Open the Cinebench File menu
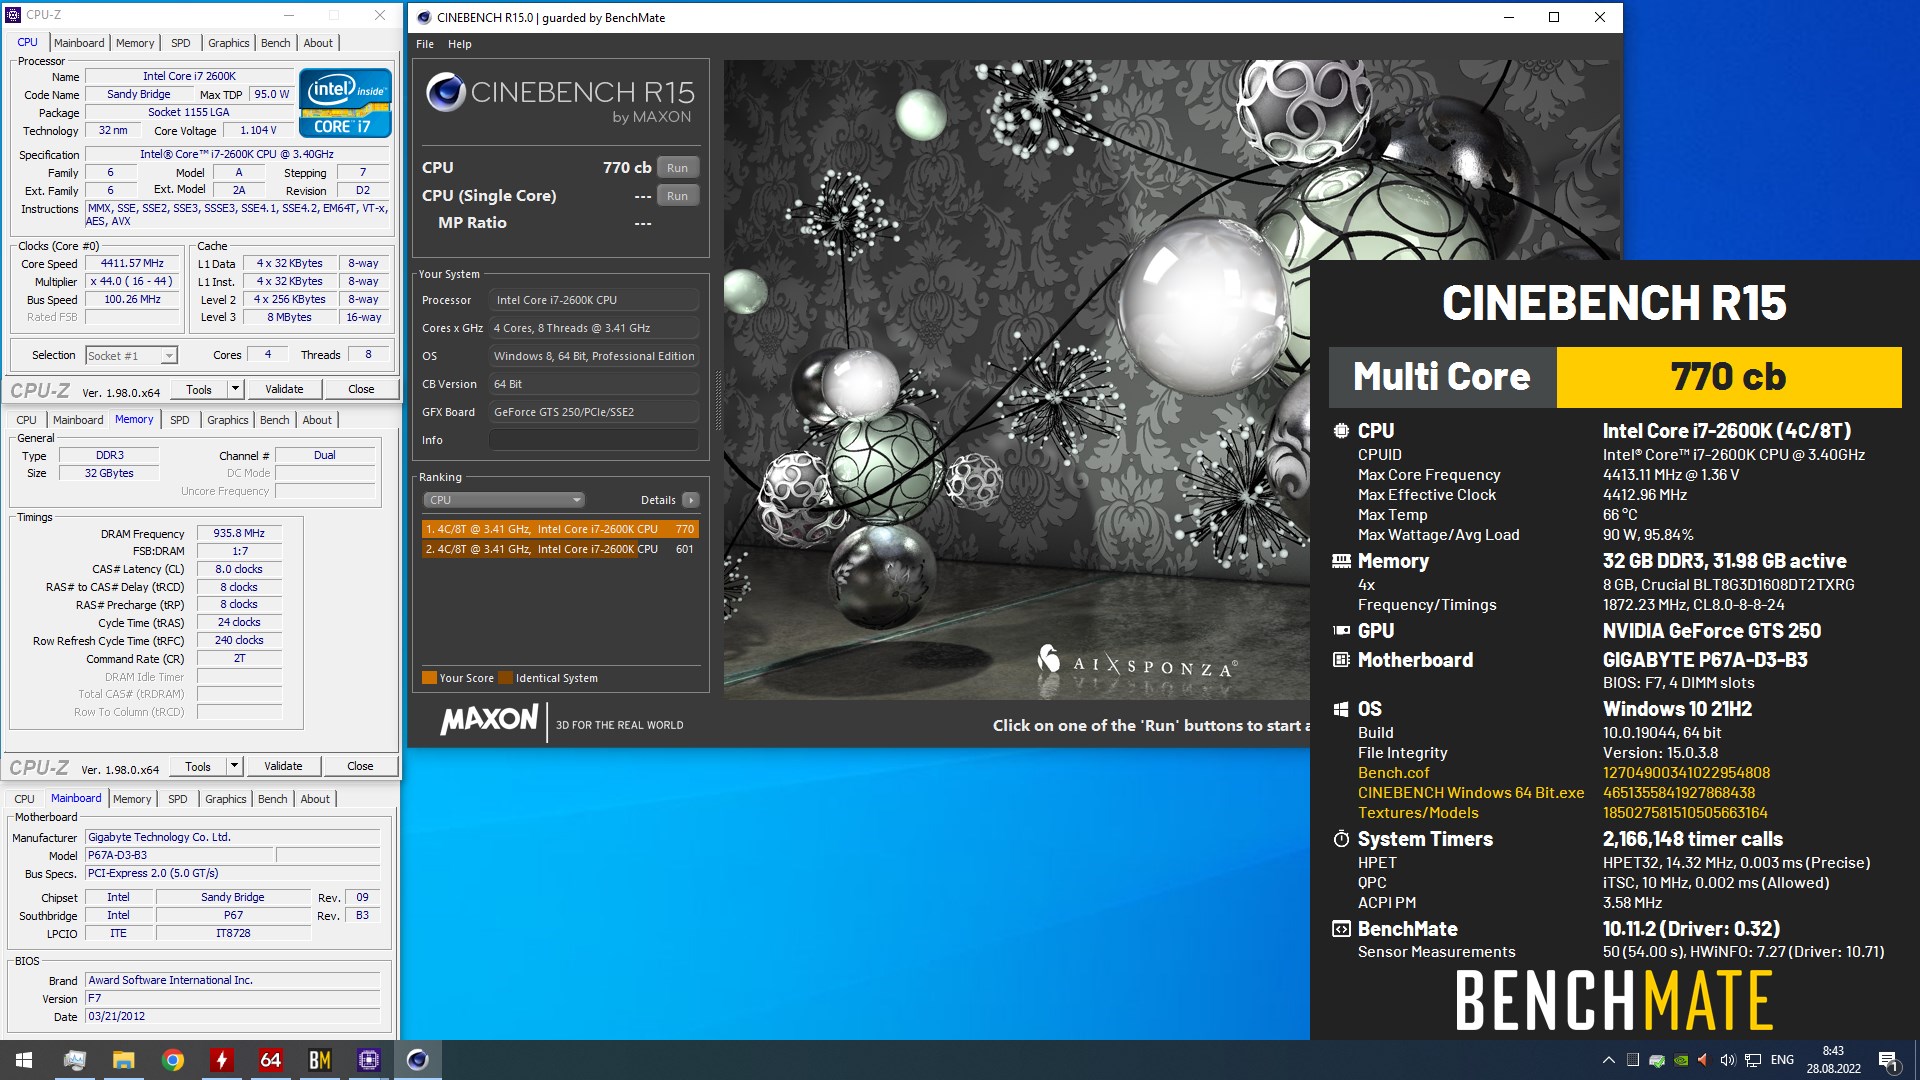 [x=425, y=44]
